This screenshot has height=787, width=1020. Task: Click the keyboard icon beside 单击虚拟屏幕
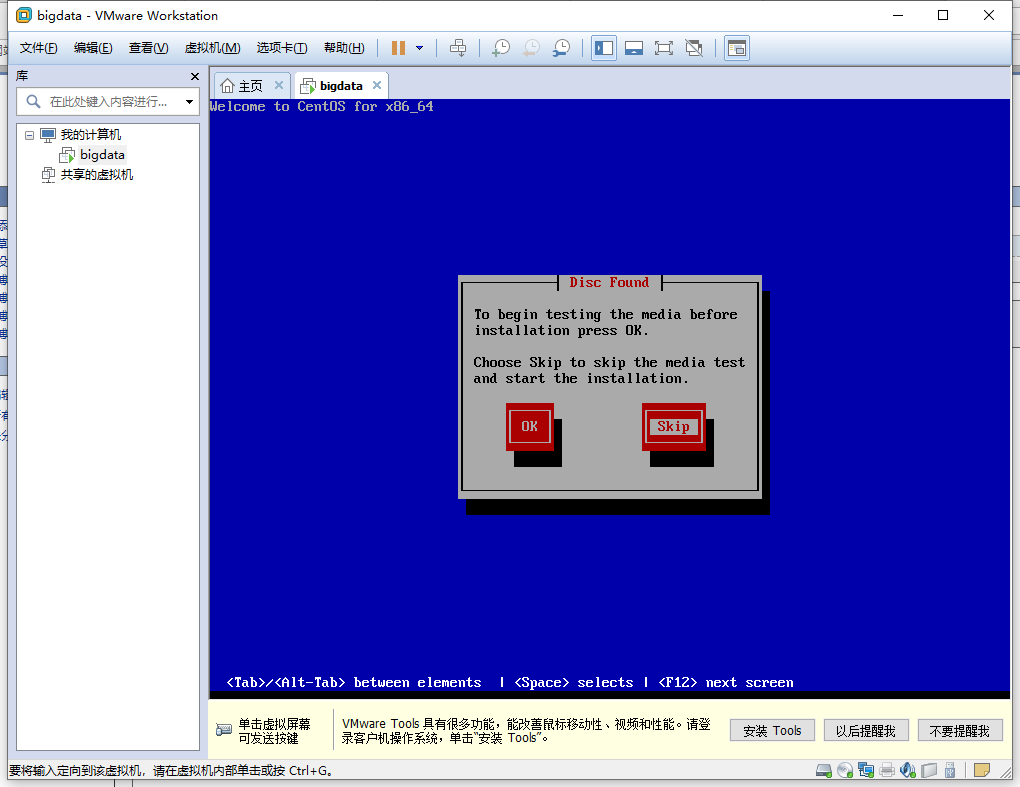coord(224,730)
